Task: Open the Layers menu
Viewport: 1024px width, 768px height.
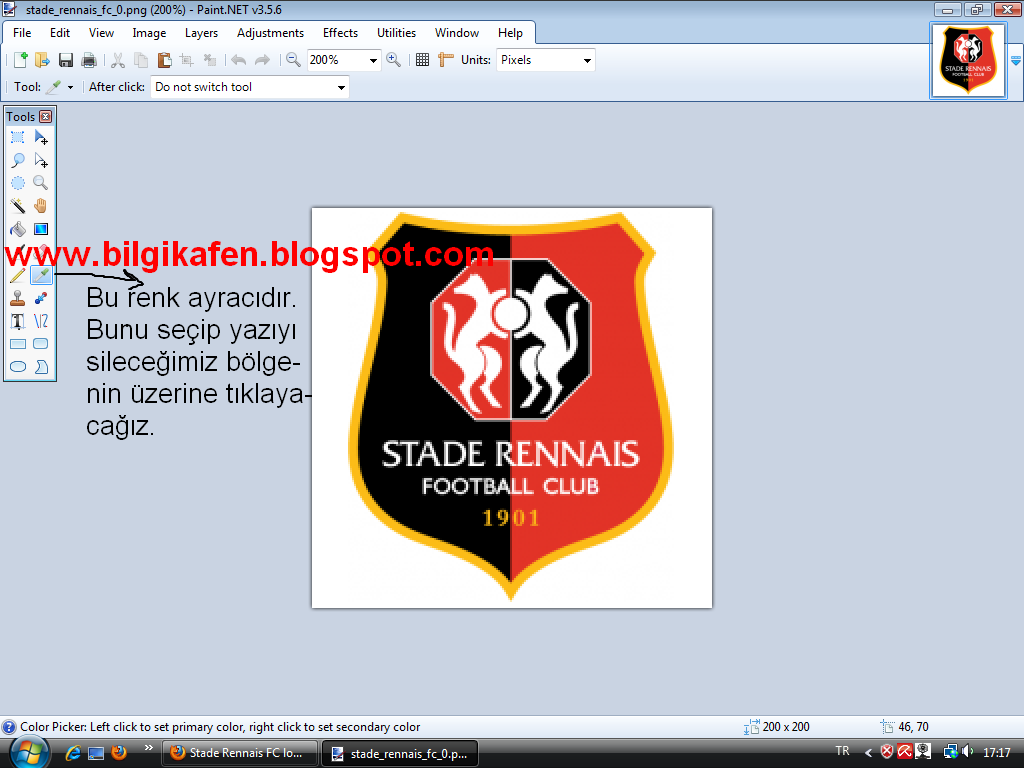Action: coord(201,33)
